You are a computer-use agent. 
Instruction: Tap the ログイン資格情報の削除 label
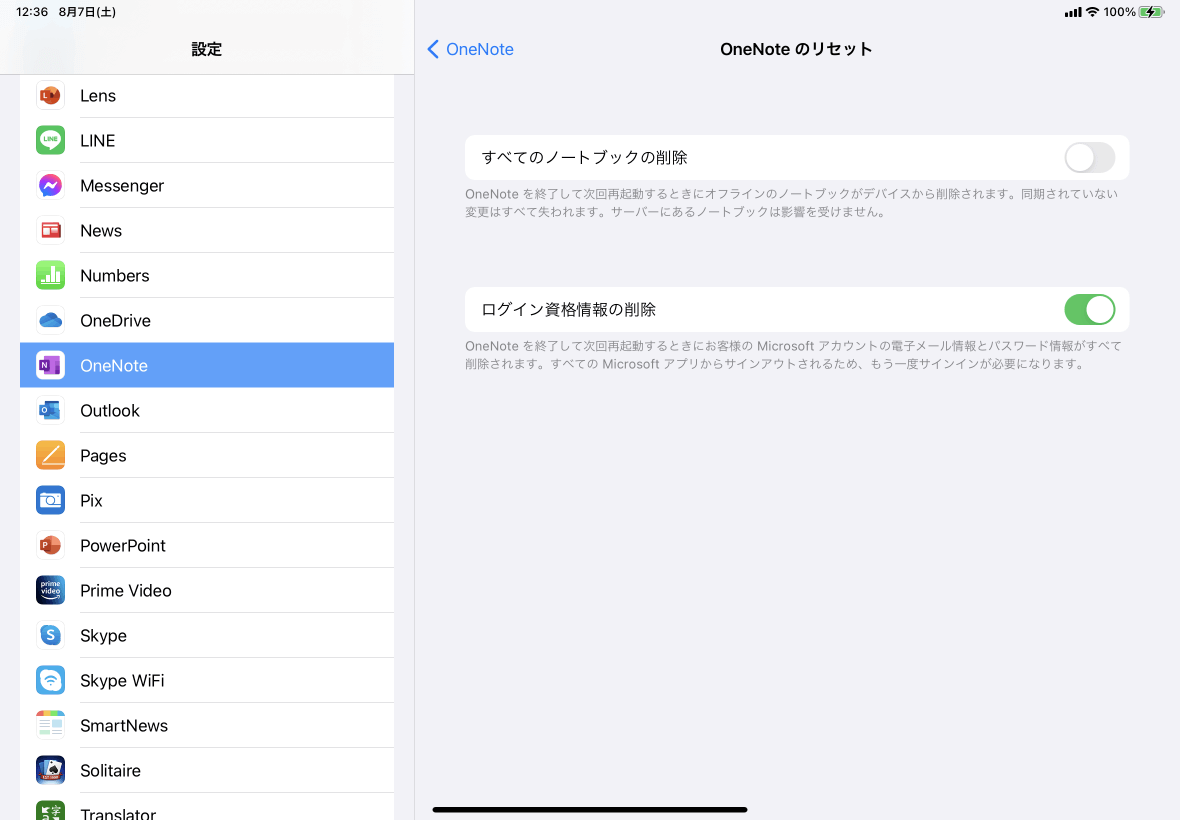(569, 310)
